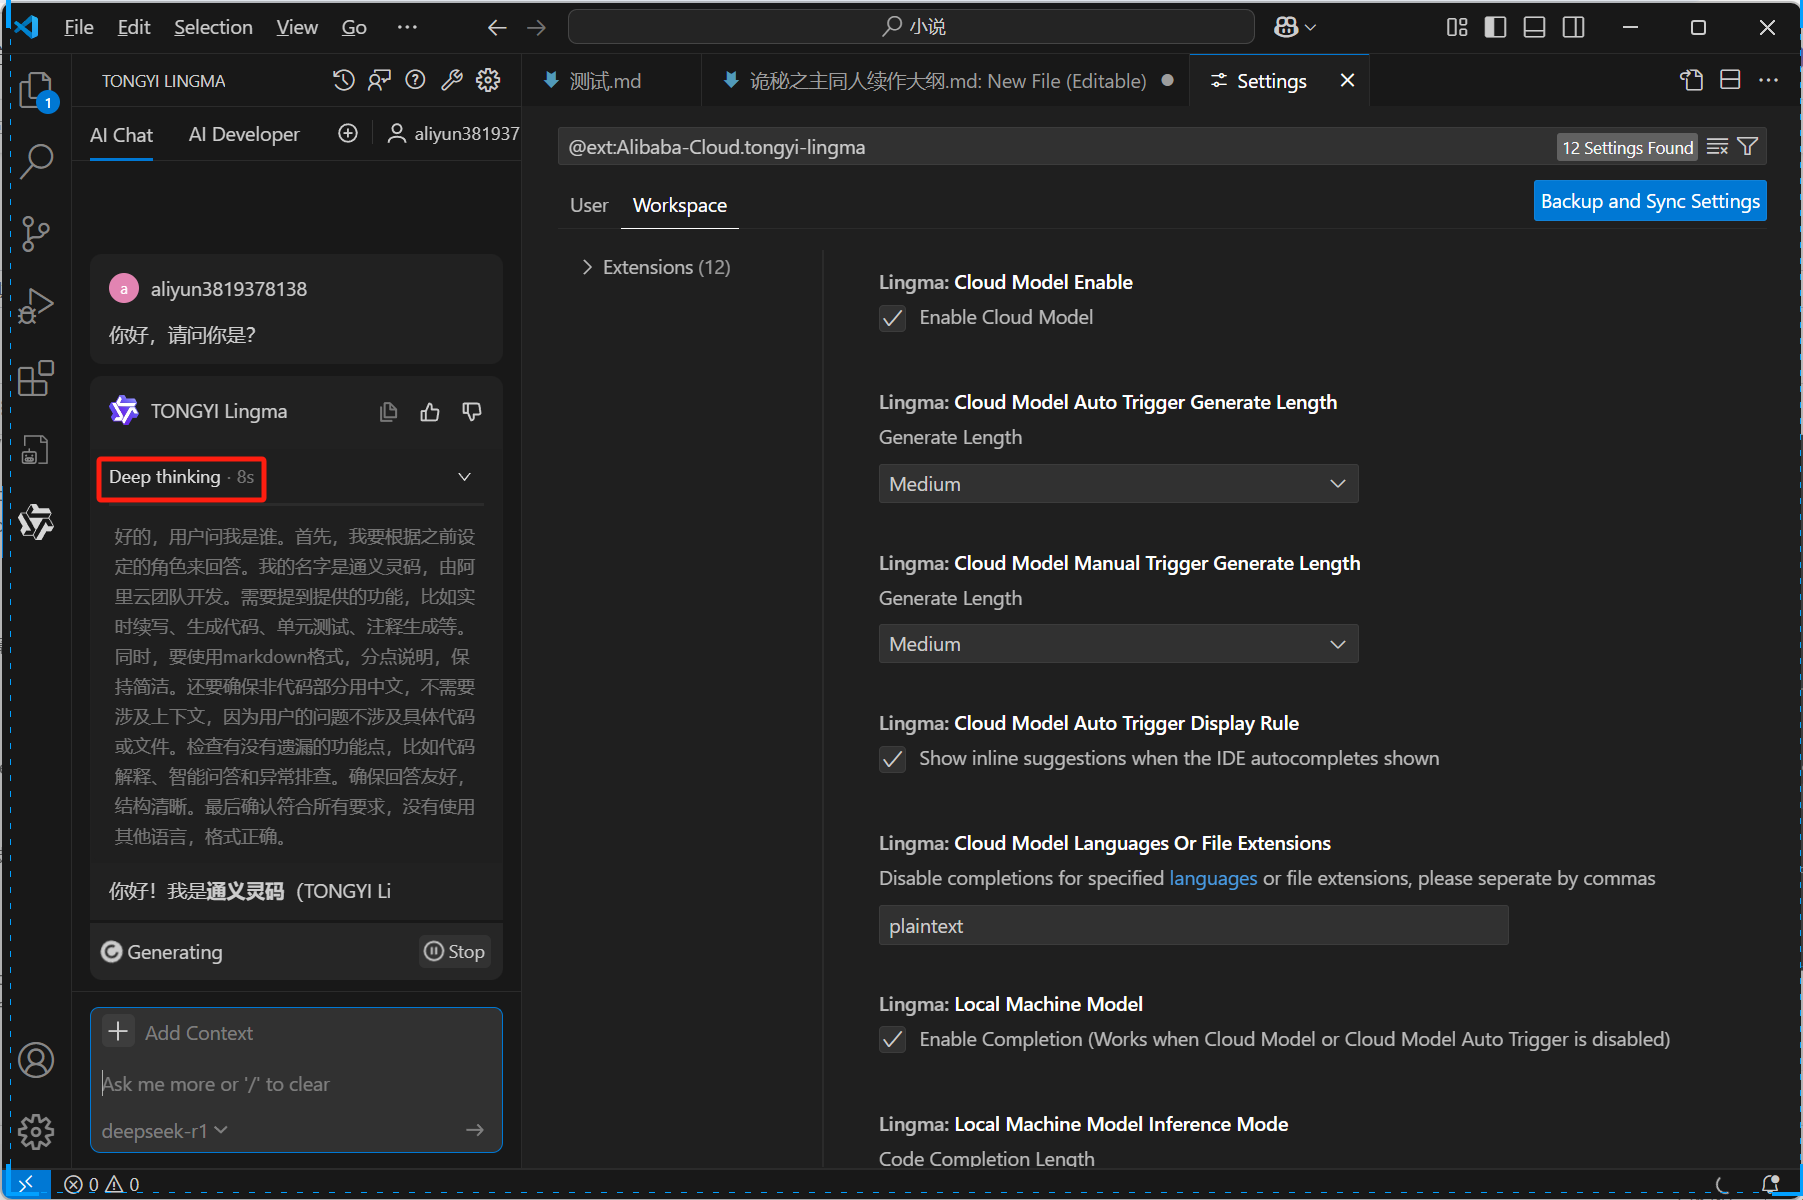Focus the Ask me more chat input
Image resolution: width=1803 pixels, height=1200 pixels.
pos(296,1084)
